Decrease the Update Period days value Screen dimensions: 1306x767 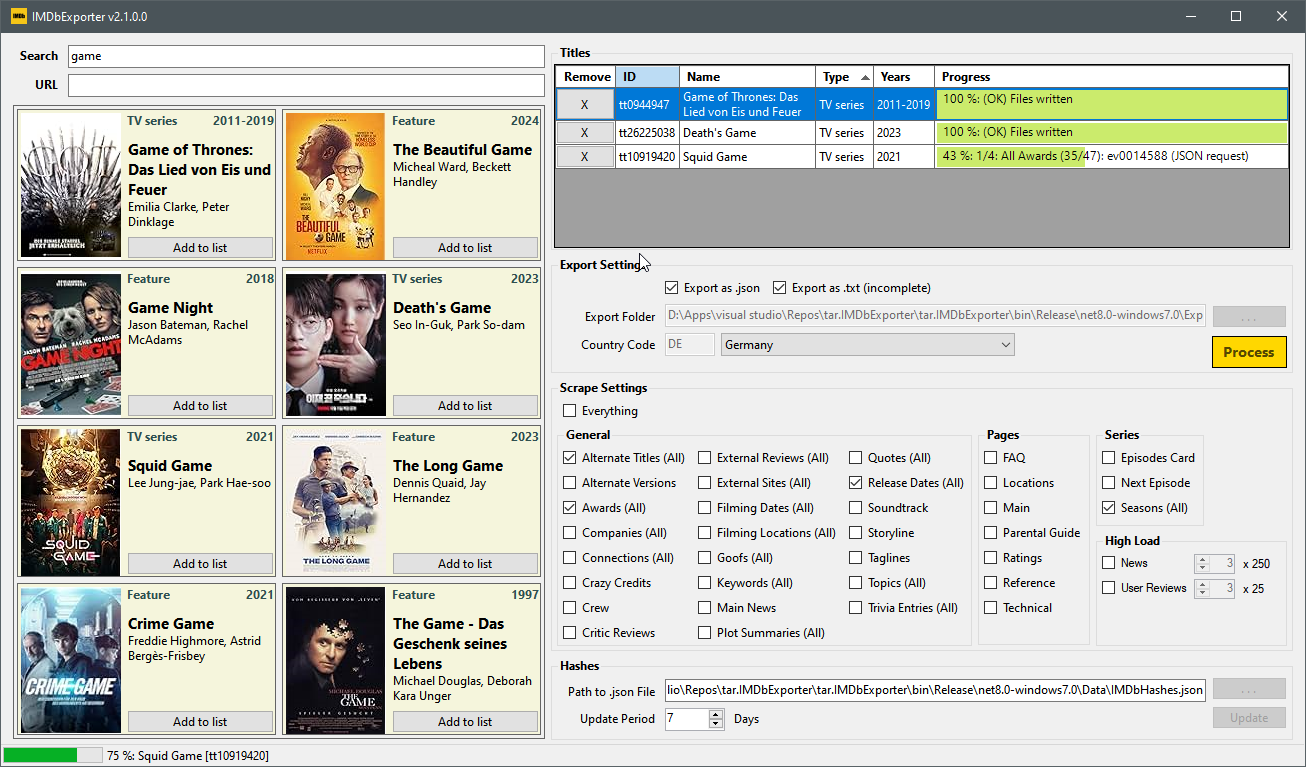[716, 724]
